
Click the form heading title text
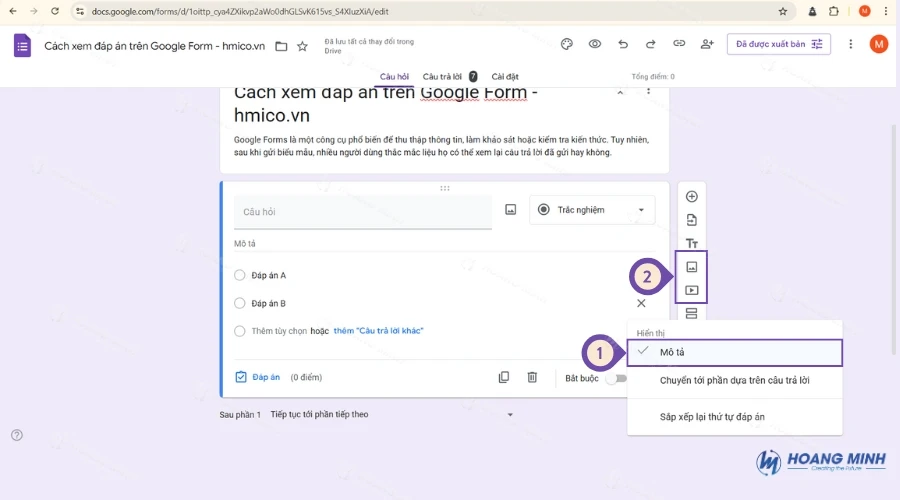[386, 104]
